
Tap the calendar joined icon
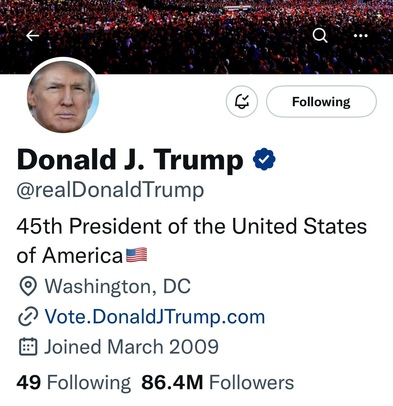coord(28,347)
